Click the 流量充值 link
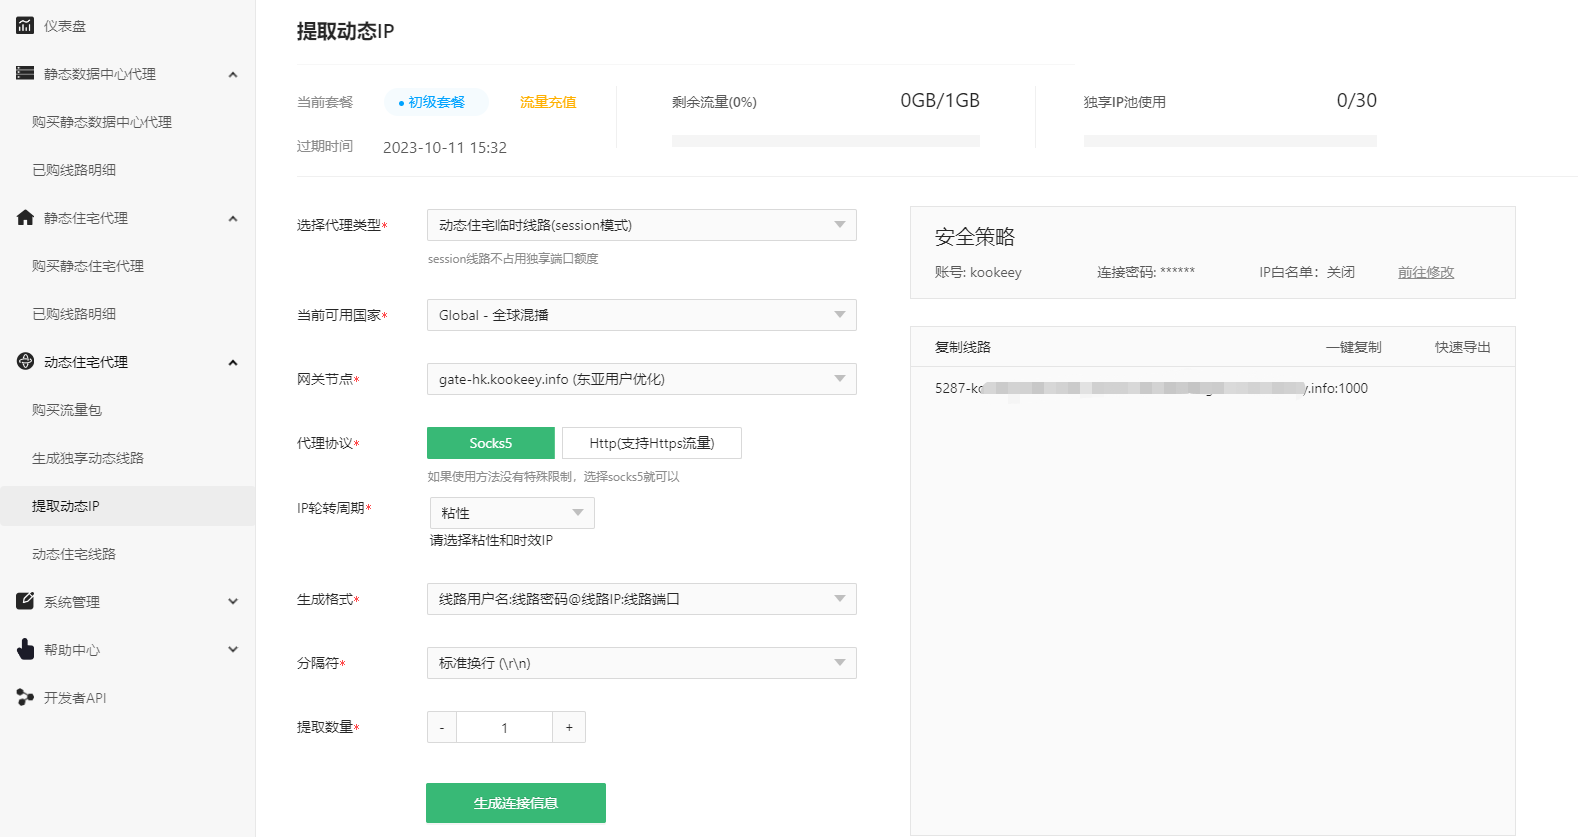The height and width of the screenshot is (837, 1578). (x=548, y=102)
